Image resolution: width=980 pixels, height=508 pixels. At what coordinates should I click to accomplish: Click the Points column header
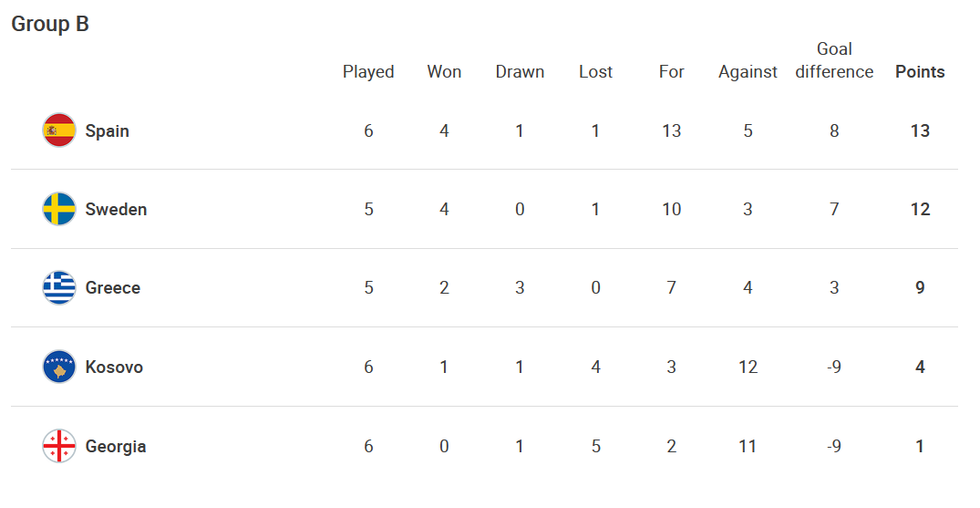click(x=920, y=72)
